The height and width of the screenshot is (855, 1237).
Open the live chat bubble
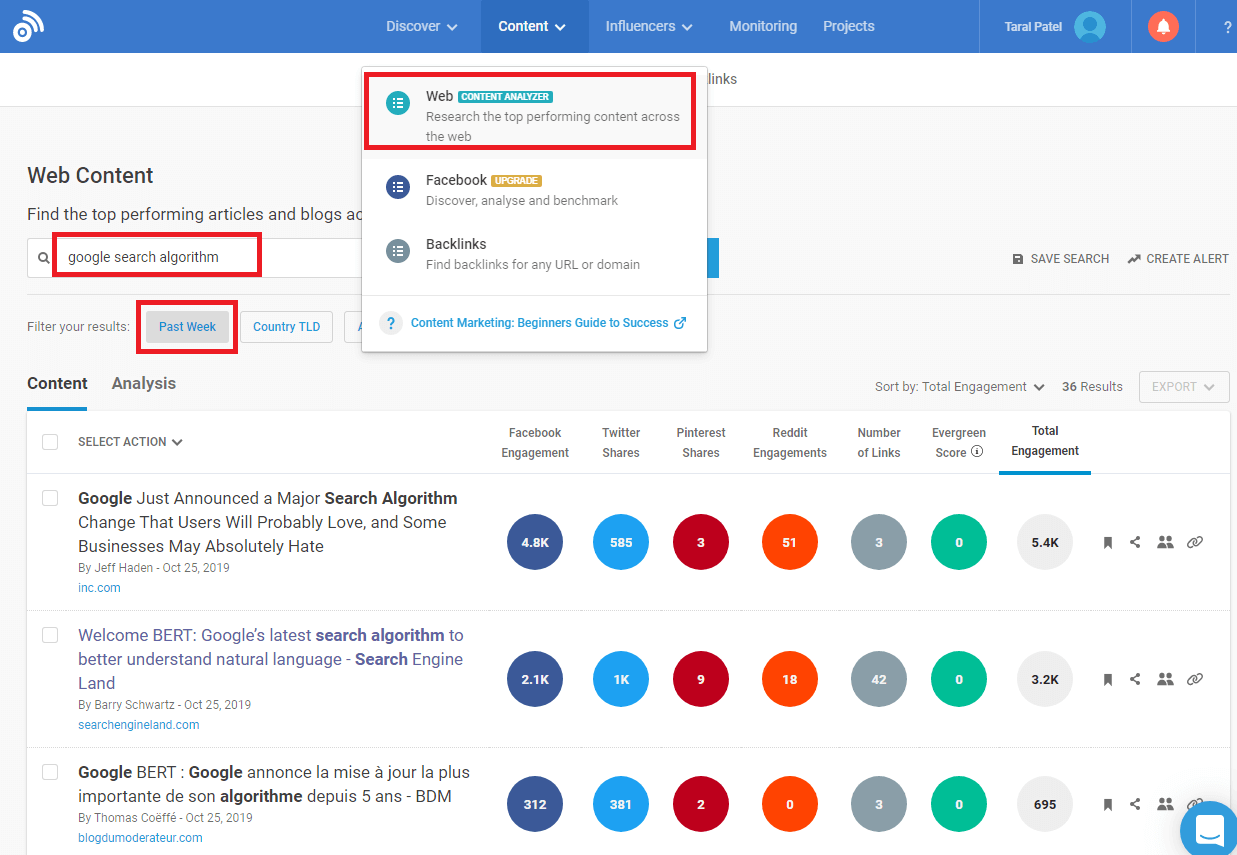(1208, 829)
